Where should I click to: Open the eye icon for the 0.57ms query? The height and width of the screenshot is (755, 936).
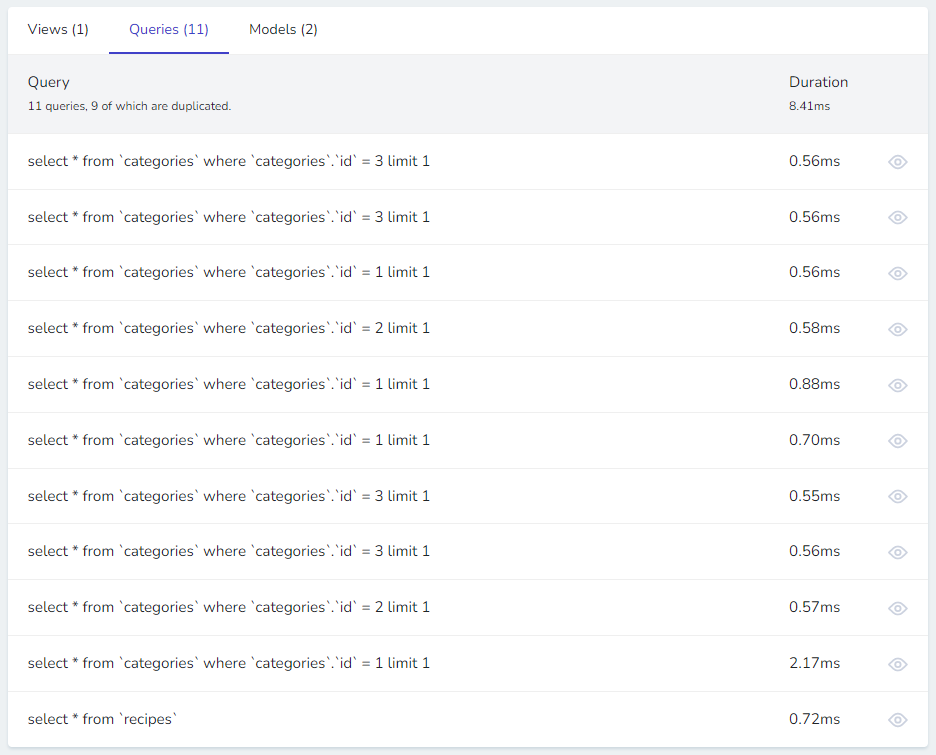click(897, 607)
